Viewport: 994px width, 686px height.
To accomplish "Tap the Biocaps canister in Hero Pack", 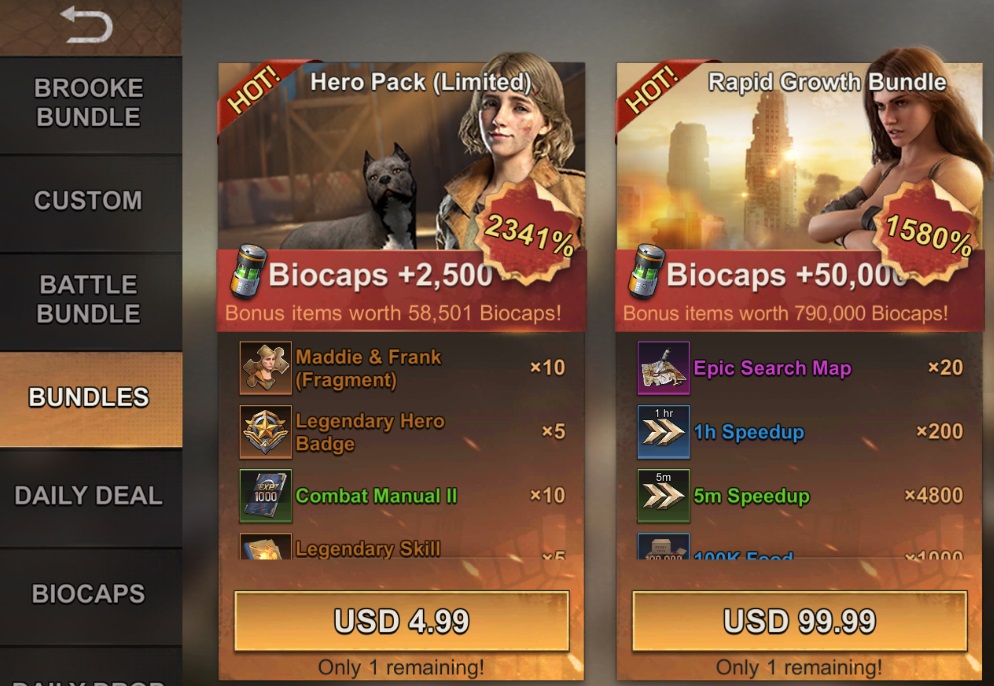I will (248, 272).
